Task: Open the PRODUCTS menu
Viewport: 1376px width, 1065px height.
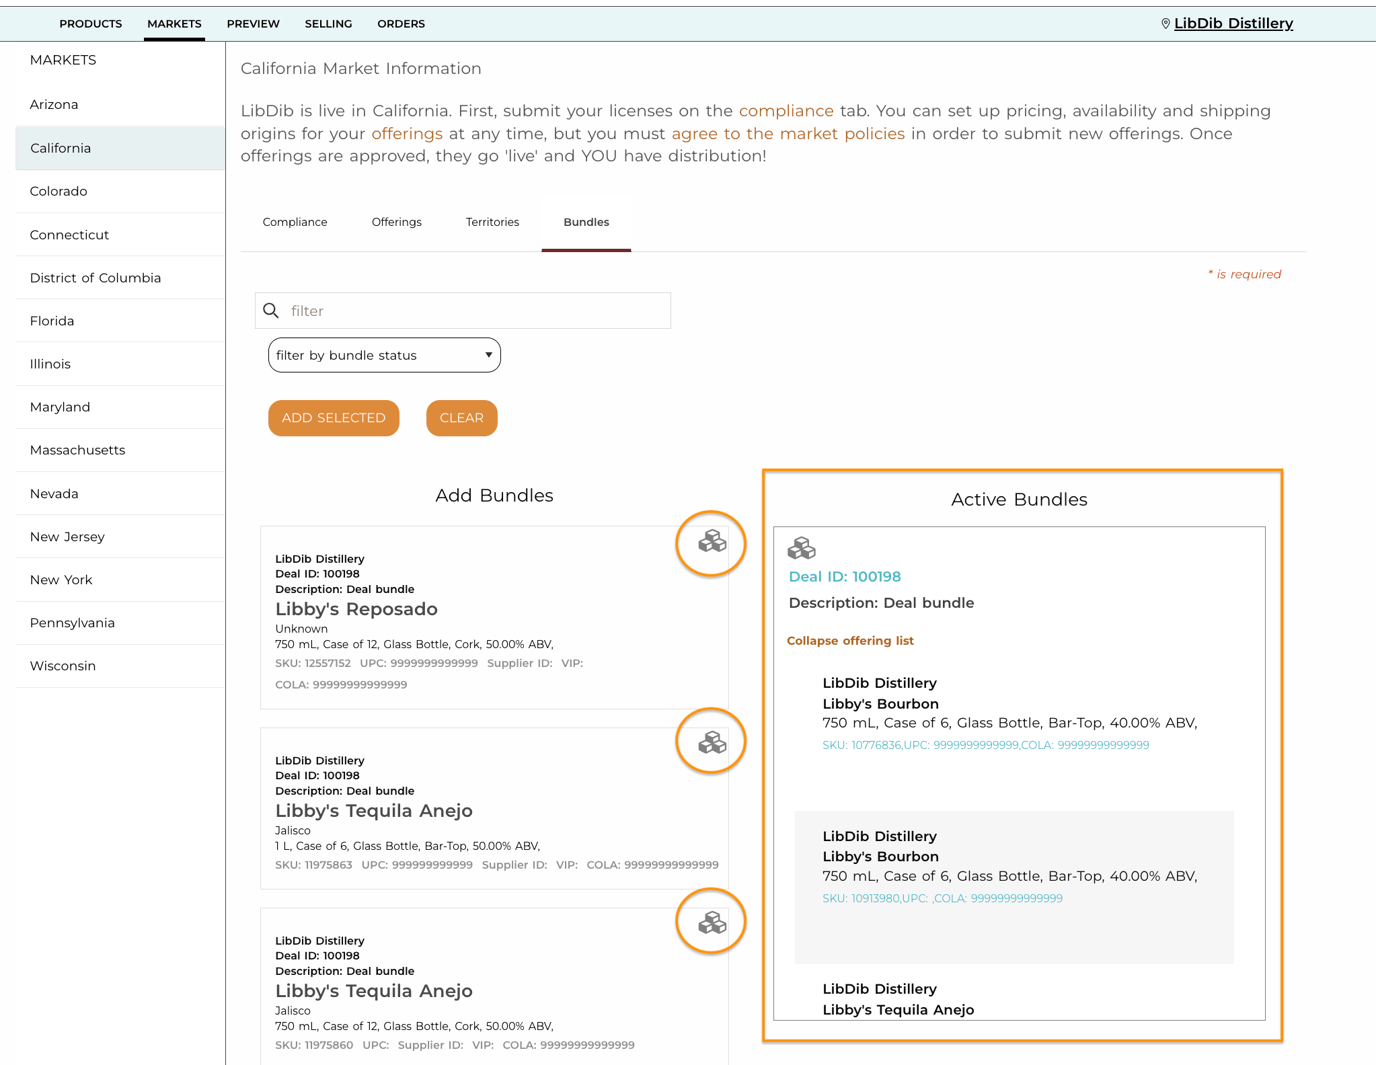Action: (x=91, y=24)
